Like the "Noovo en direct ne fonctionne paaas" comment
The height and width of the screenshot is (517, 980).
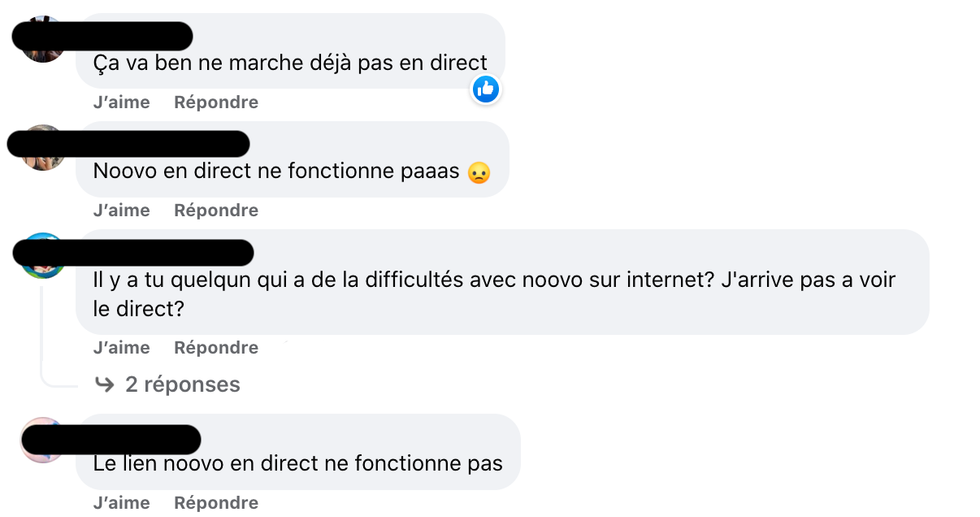click(x=121, y=210)
